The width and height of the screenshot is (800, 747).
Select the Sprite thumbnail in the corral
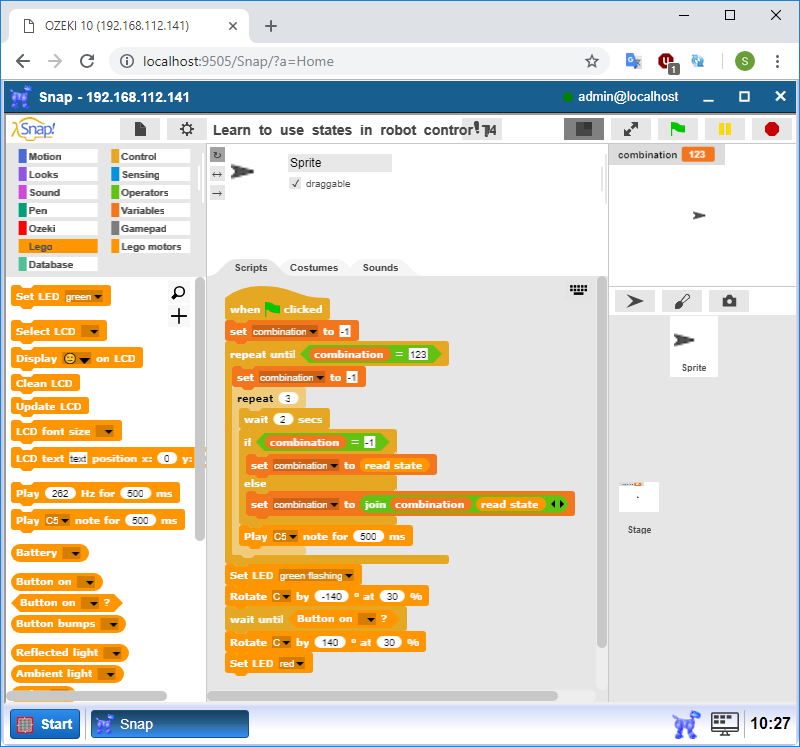[693, 346]
